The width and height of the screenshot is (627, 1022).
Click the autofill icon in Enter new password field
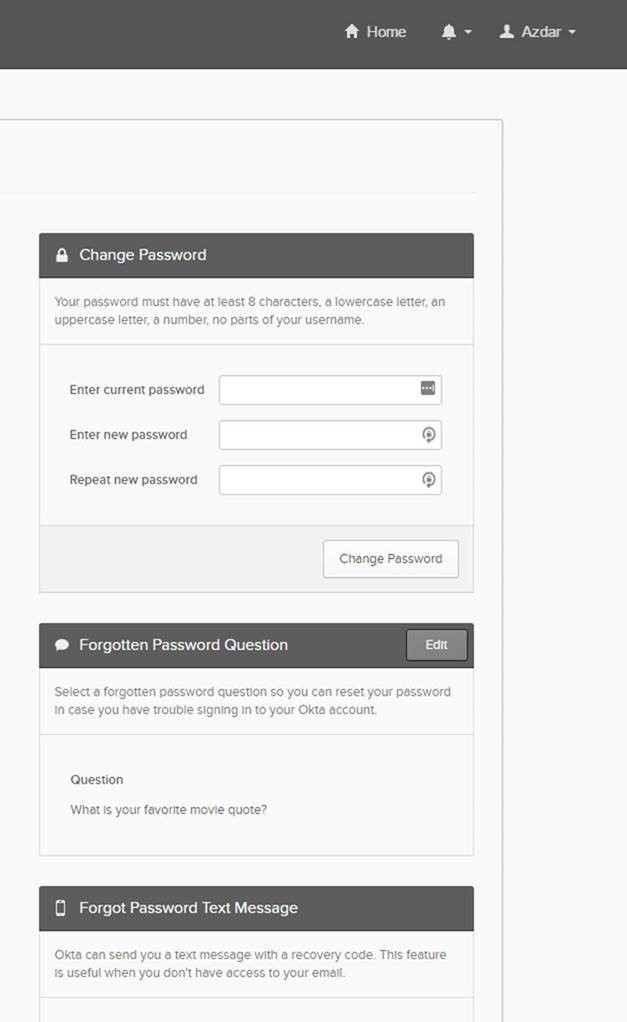428,435
